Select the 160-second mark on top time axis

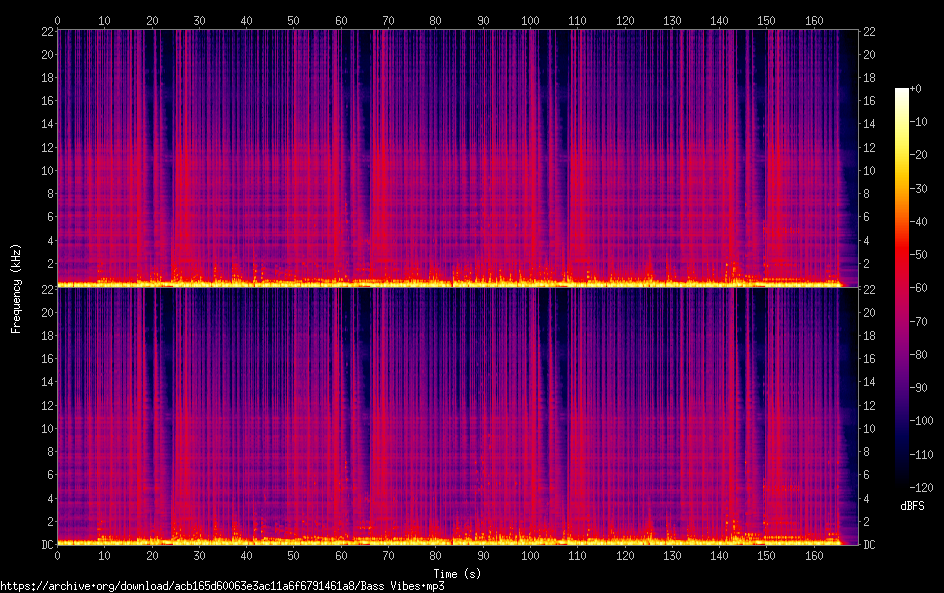click(x=813, y=20)
